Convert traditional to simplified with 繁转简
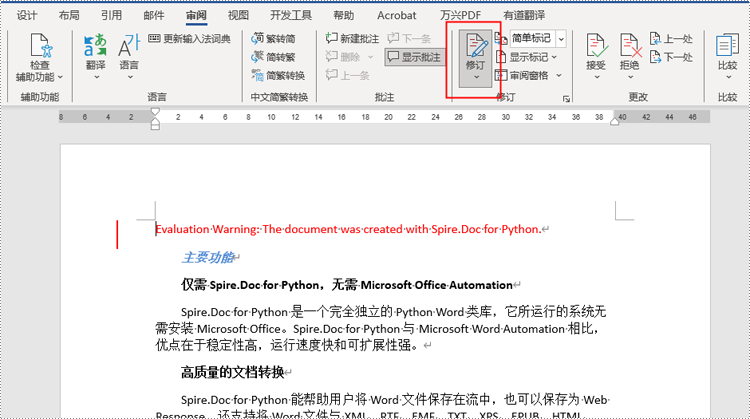 tap(273, 38)
